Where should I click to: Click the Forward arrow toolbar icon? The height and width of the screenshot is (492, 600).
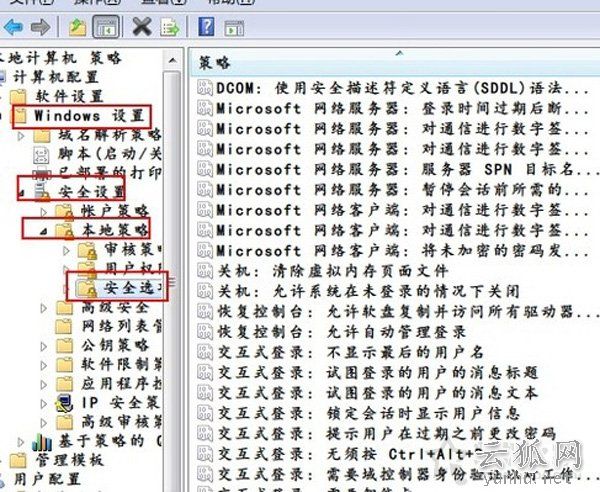41,27
